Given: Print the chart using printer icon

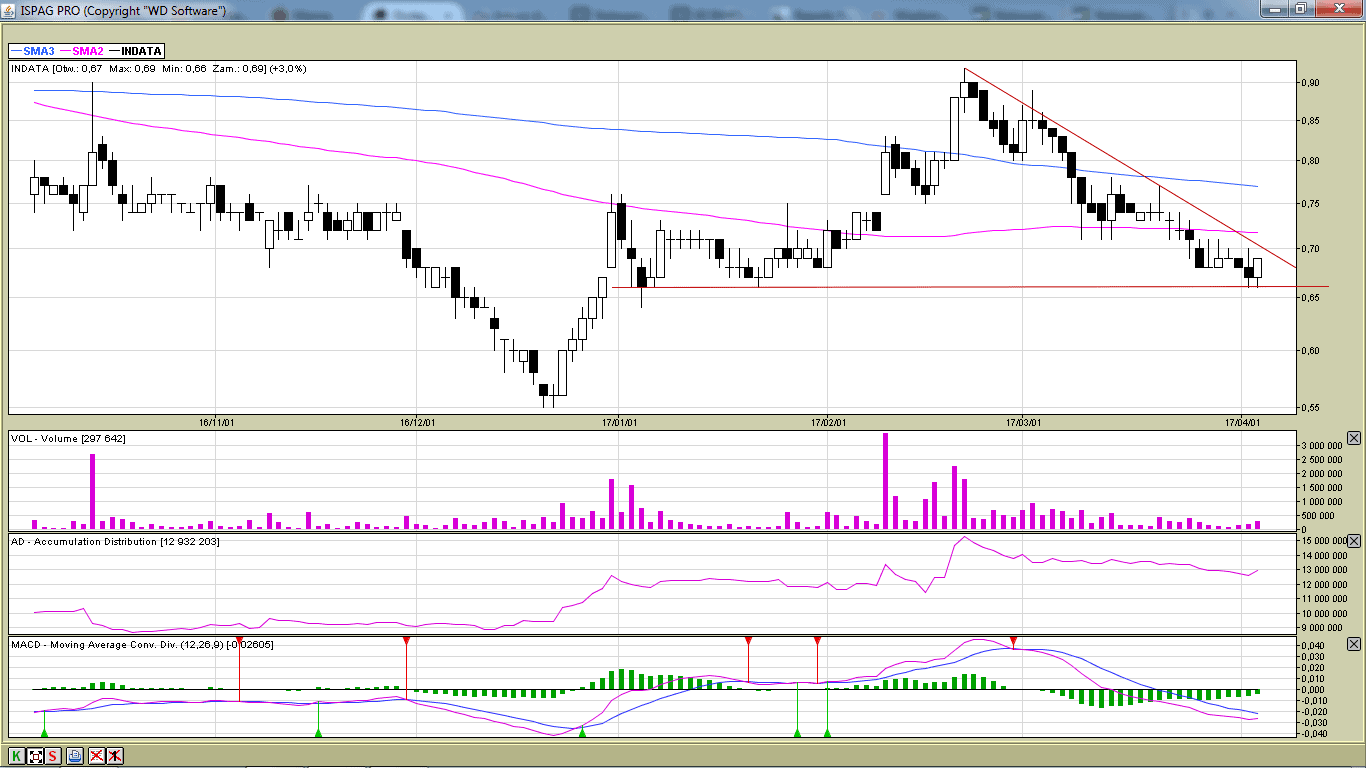Looking at the screenshot, I should [x=75, y=756].
